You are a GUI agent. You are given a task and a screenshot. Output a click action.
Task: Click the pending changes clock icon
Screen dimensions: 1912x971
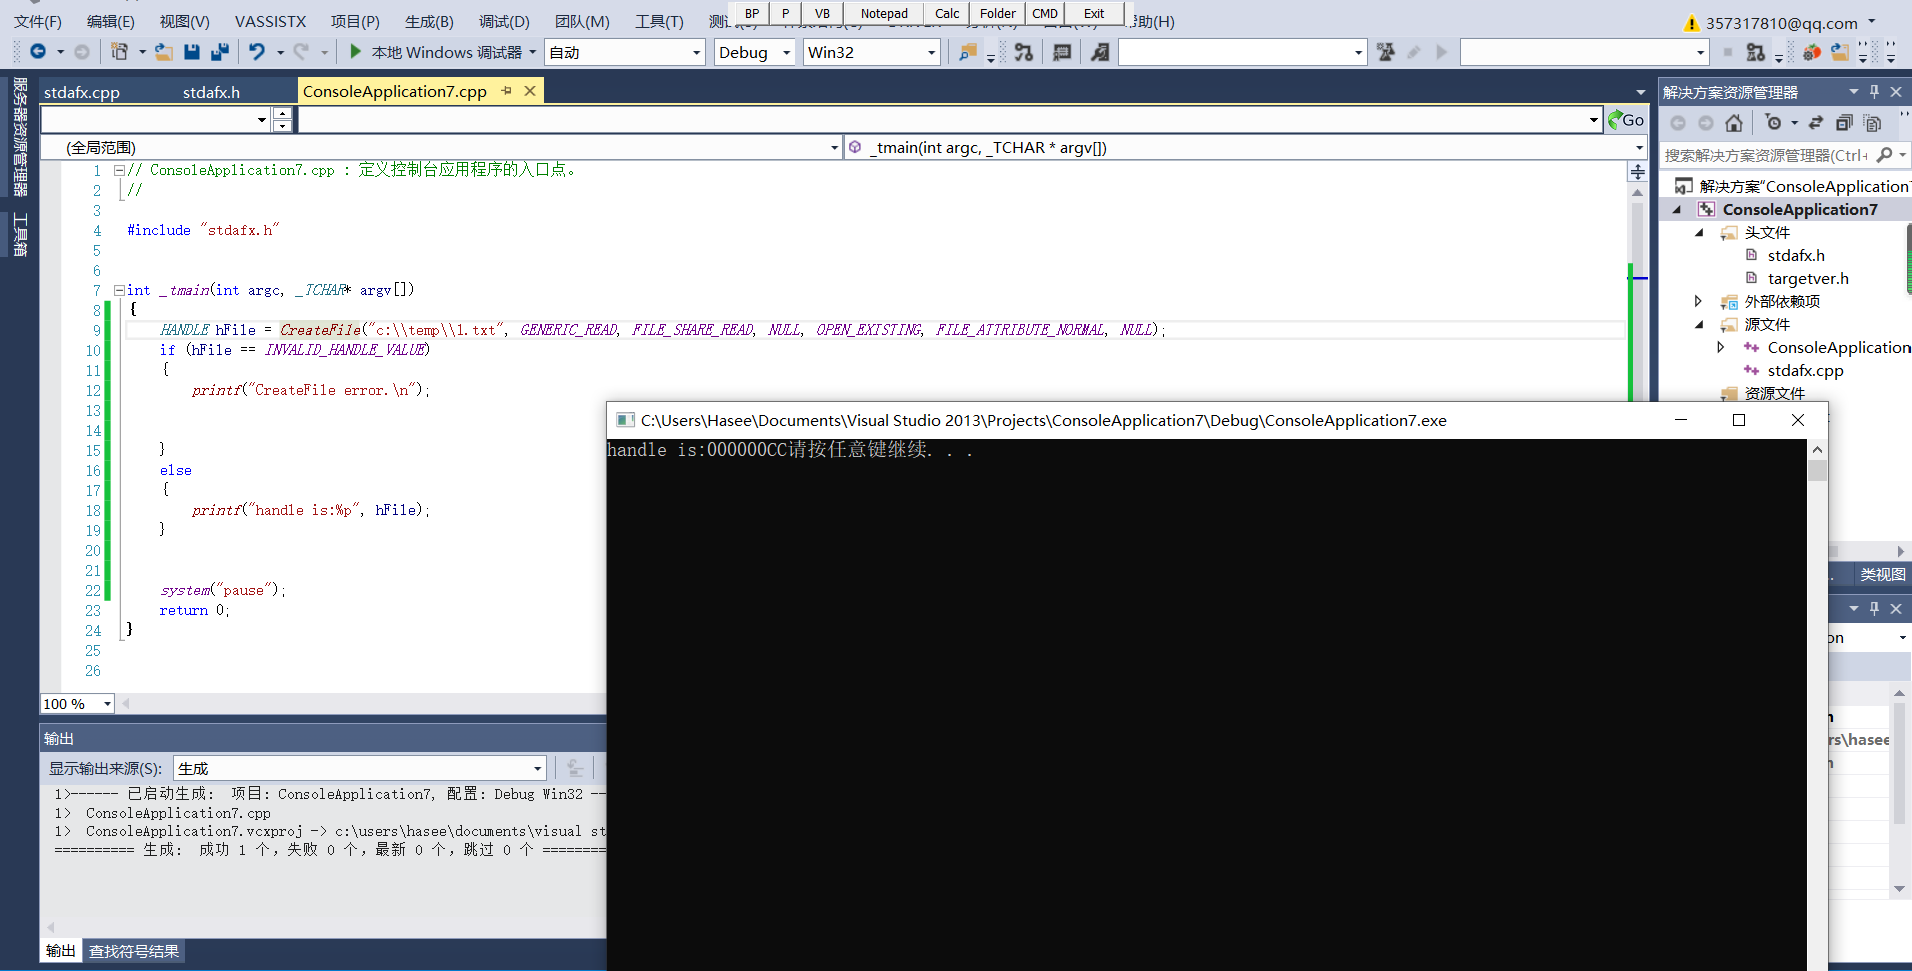(x=1774, y=123)
